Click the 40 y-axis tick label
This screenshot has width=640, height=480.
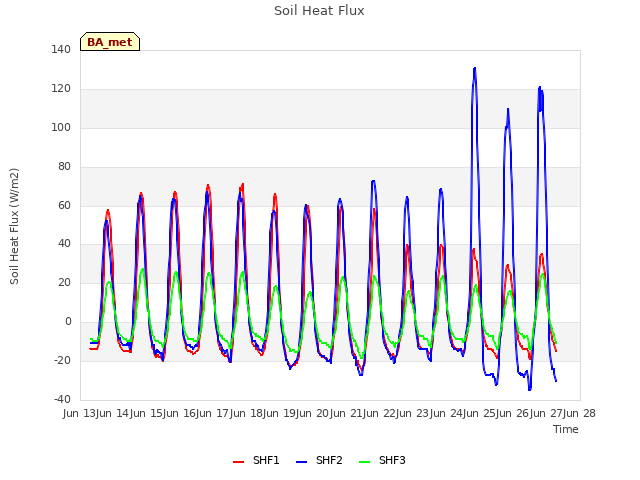64,244
